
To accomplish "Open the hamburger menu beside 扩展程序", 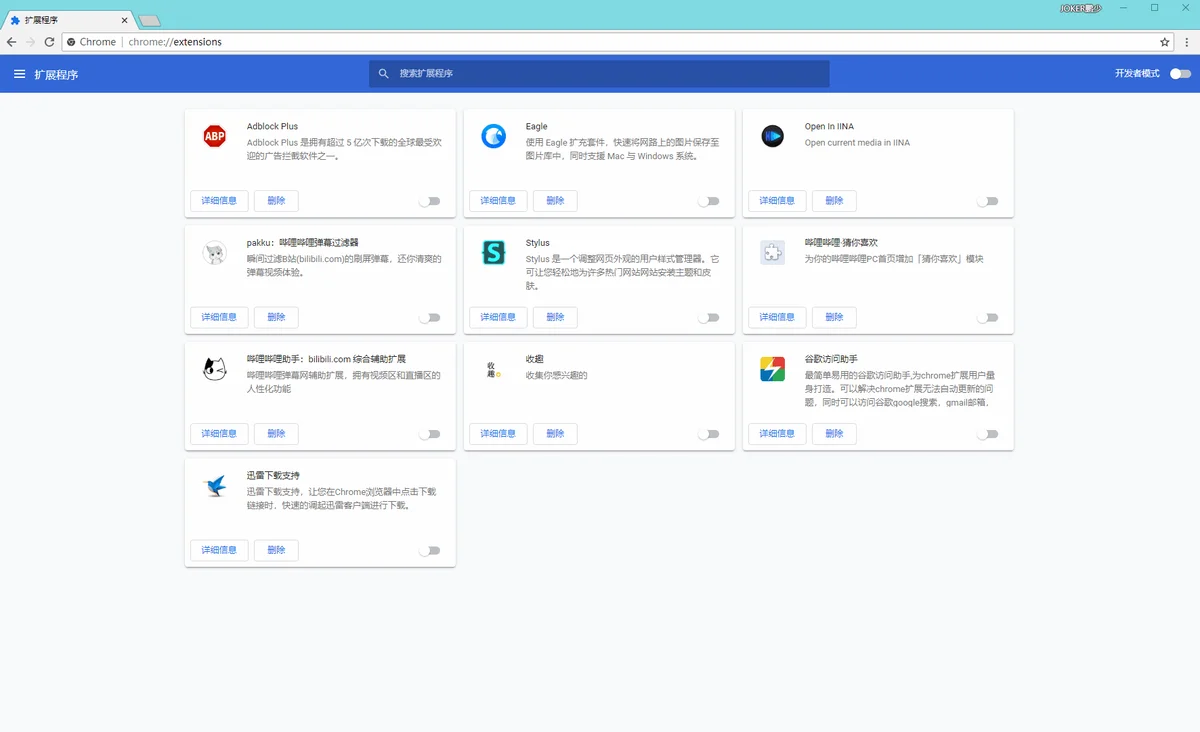I will 19,74.
